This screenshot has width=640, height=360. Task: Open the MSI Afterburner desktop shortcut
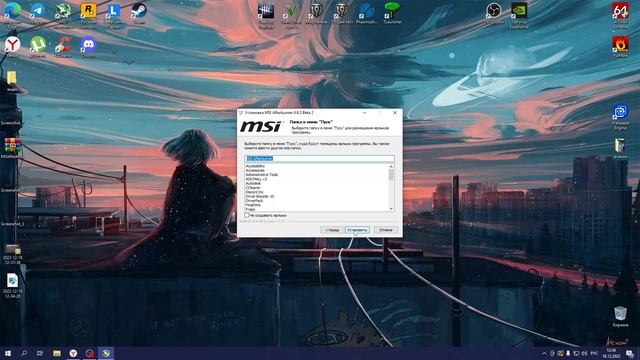(x=63, y=11)
